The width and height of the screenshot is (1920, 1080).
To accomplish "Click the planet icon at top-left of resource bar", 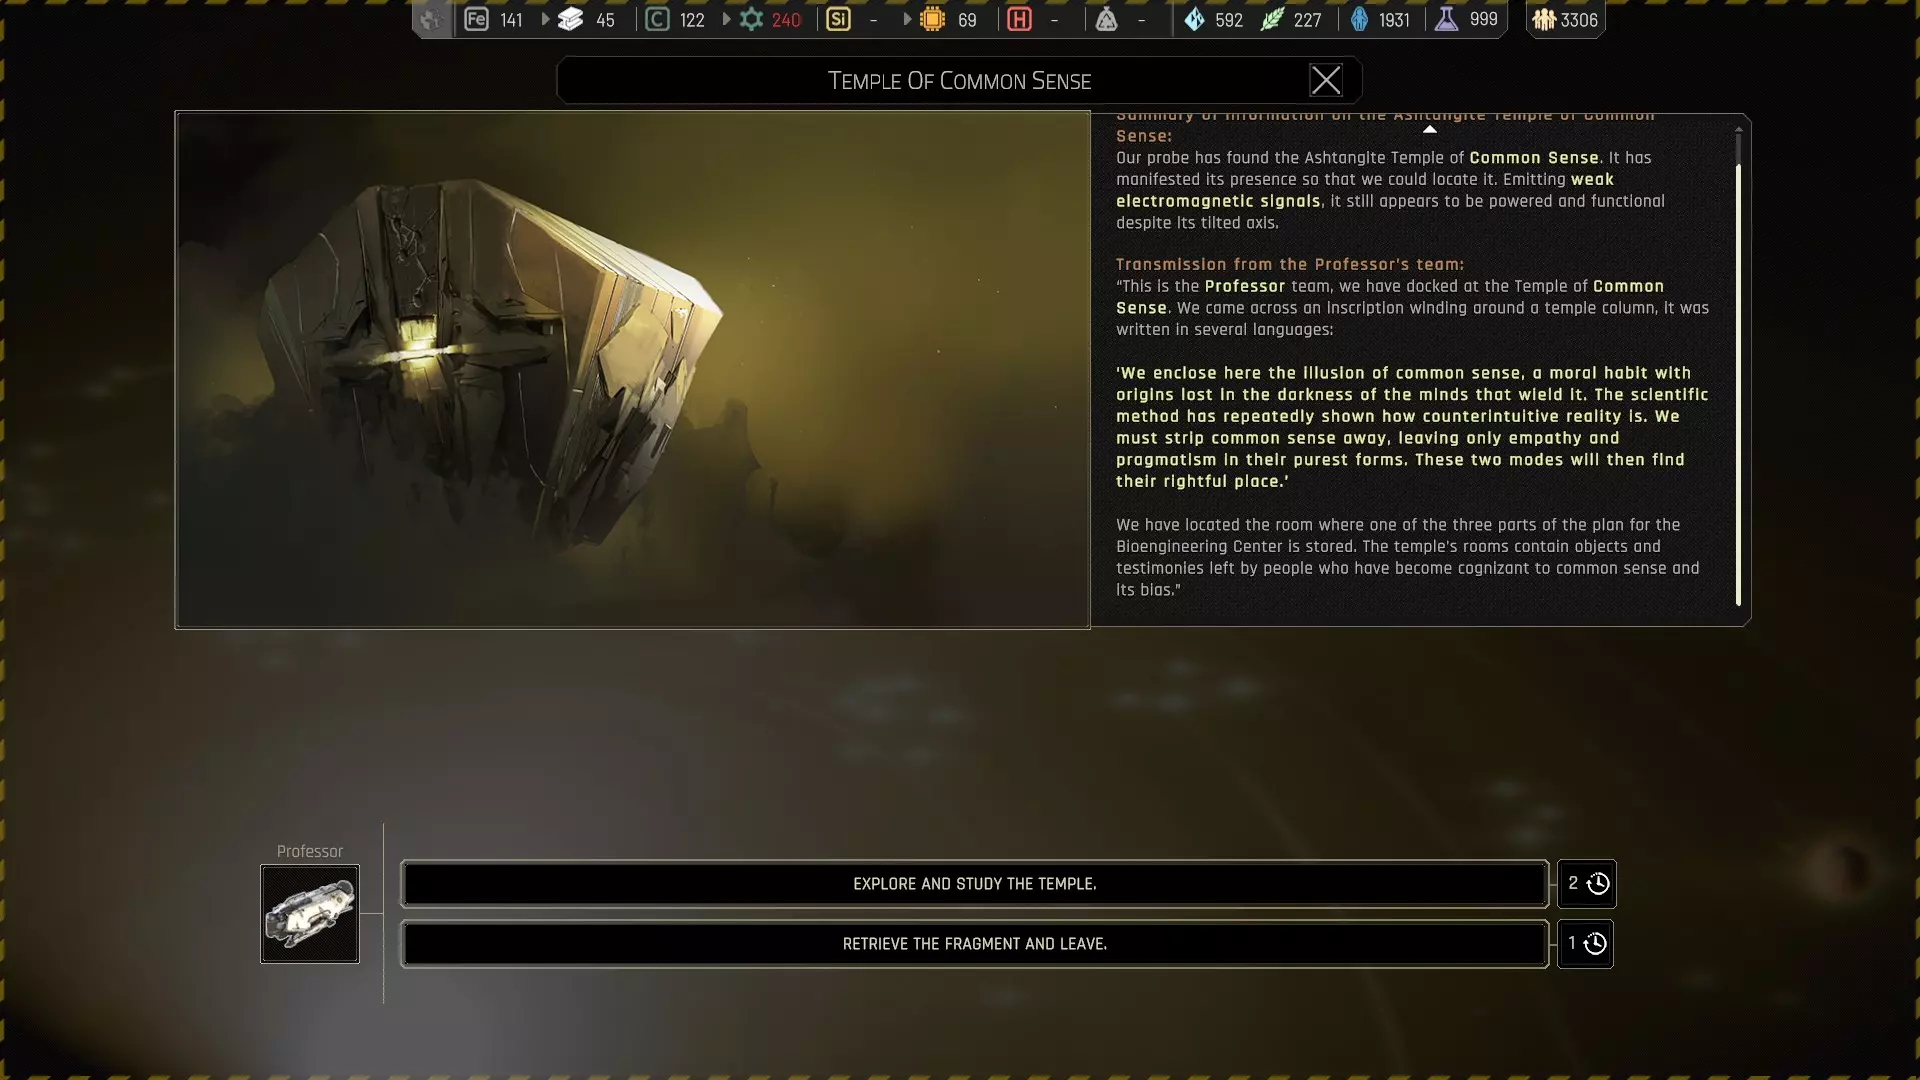I will pos(431,19).
